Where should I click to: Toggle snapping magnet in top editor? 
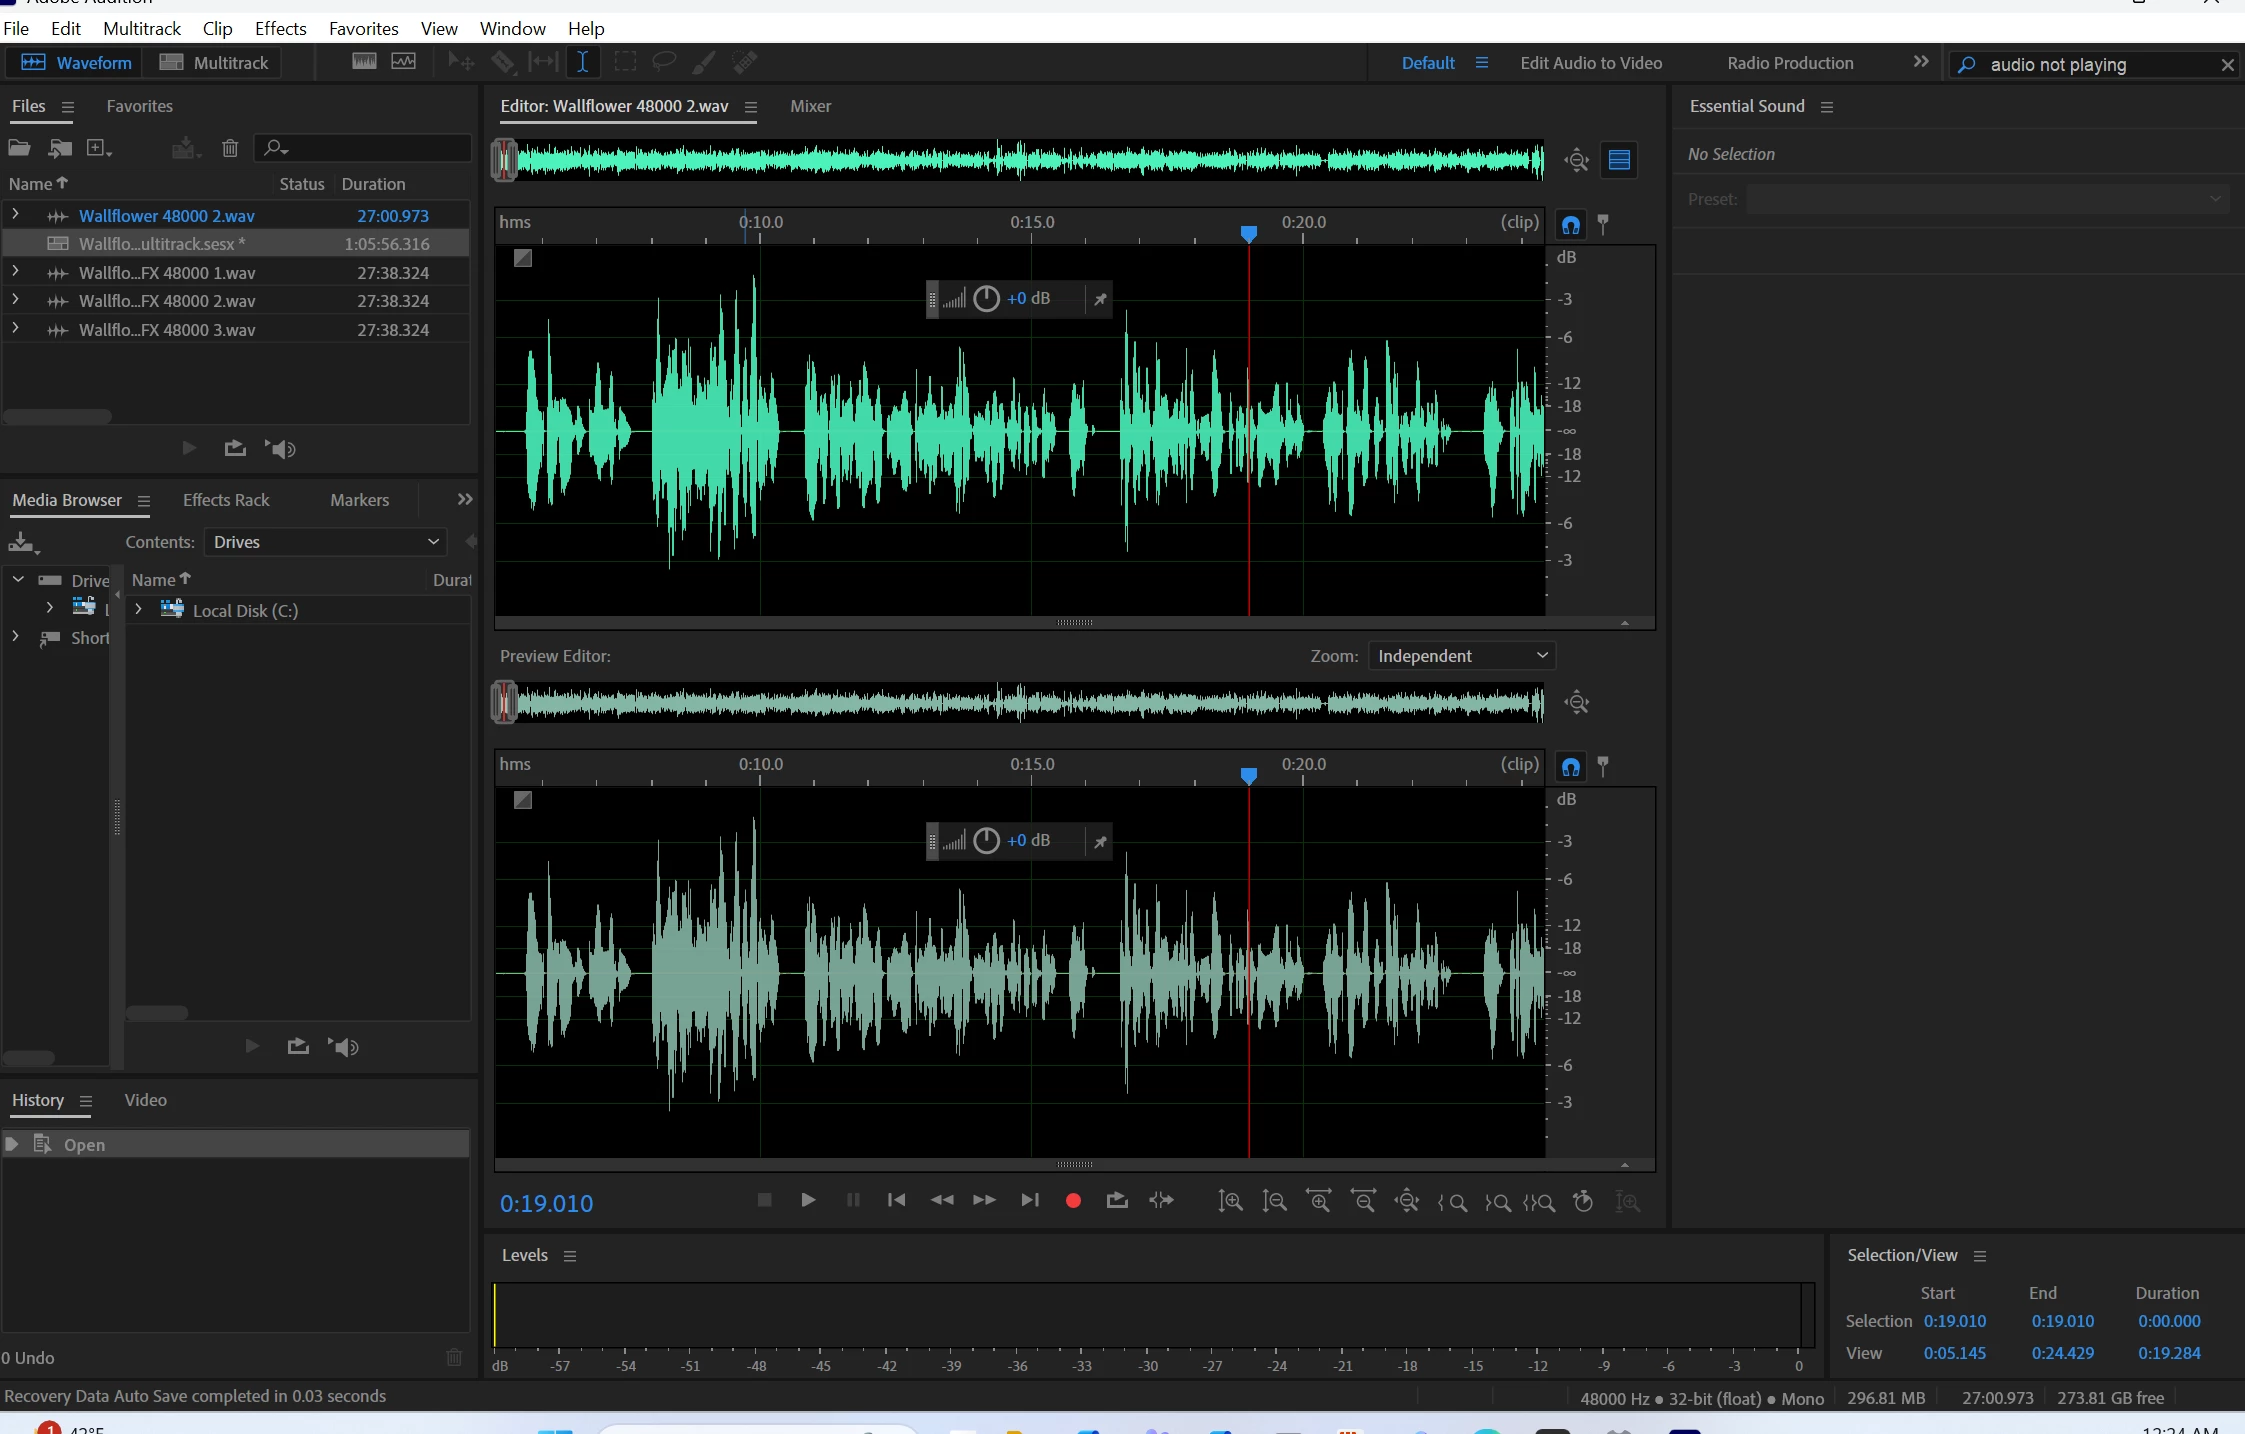(1571, 225)
